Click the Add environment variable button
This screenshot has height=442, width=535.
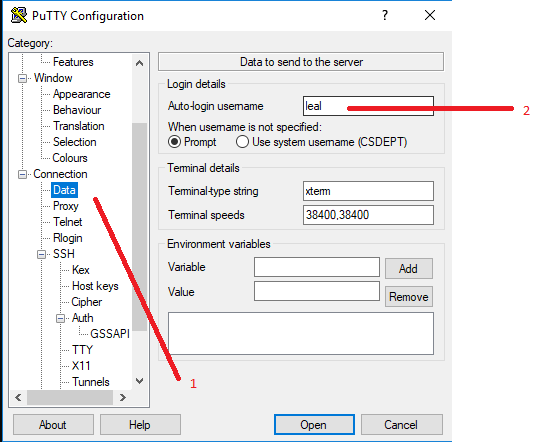409,269
